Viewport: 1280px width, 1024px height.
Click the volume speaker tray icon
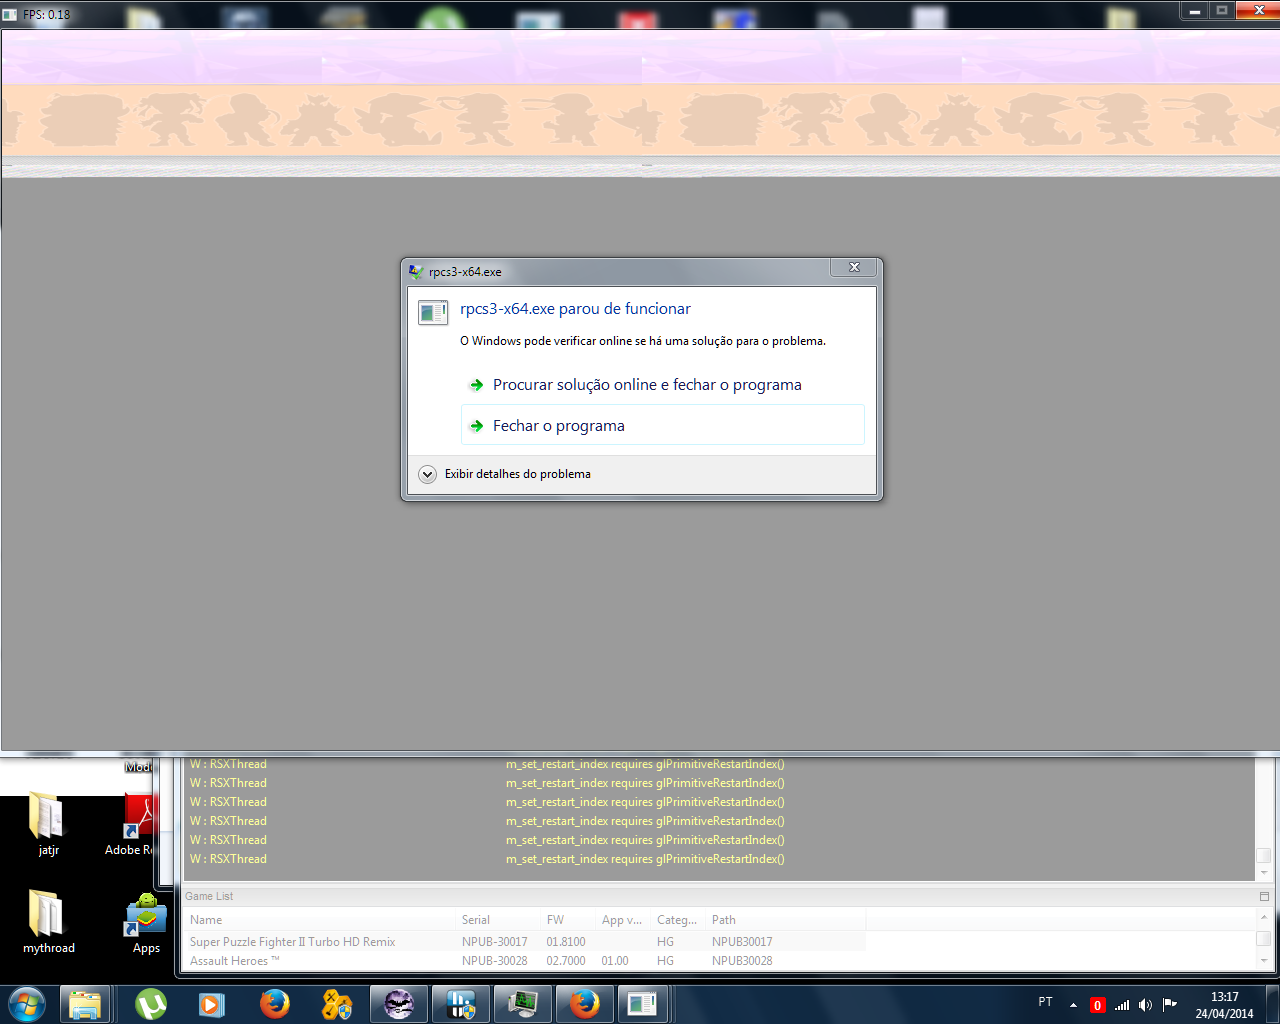click(x=1145, y=1005)
